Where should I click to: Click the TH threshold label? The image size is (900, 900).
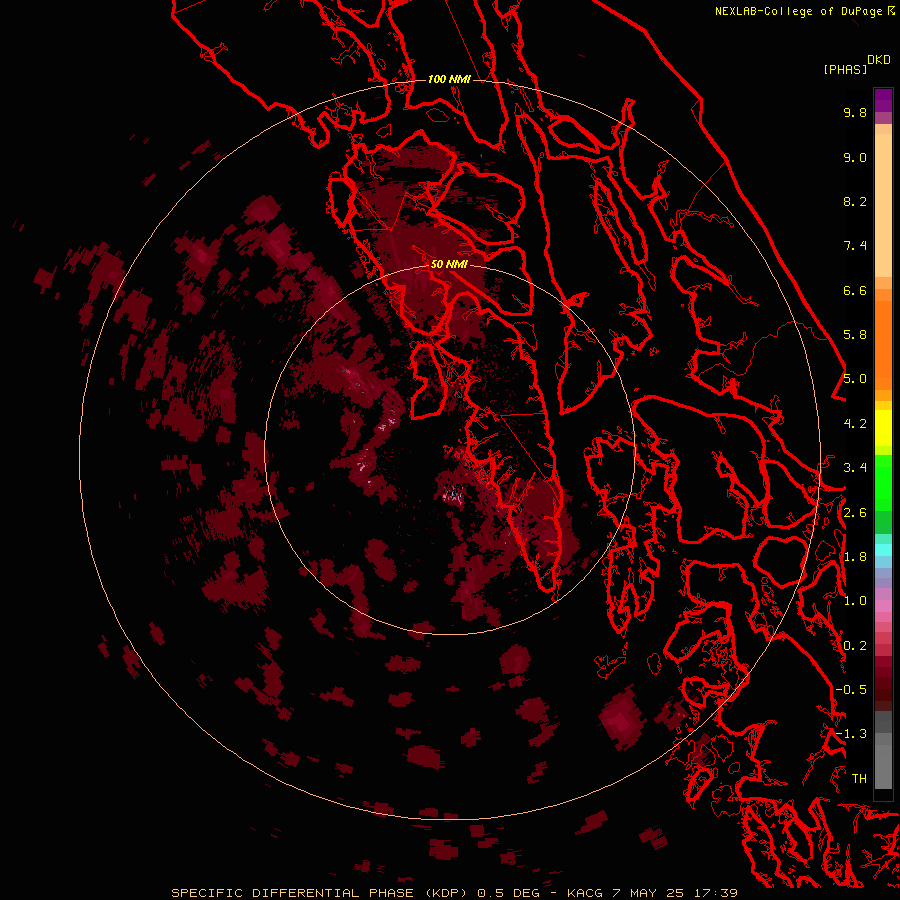859,779
